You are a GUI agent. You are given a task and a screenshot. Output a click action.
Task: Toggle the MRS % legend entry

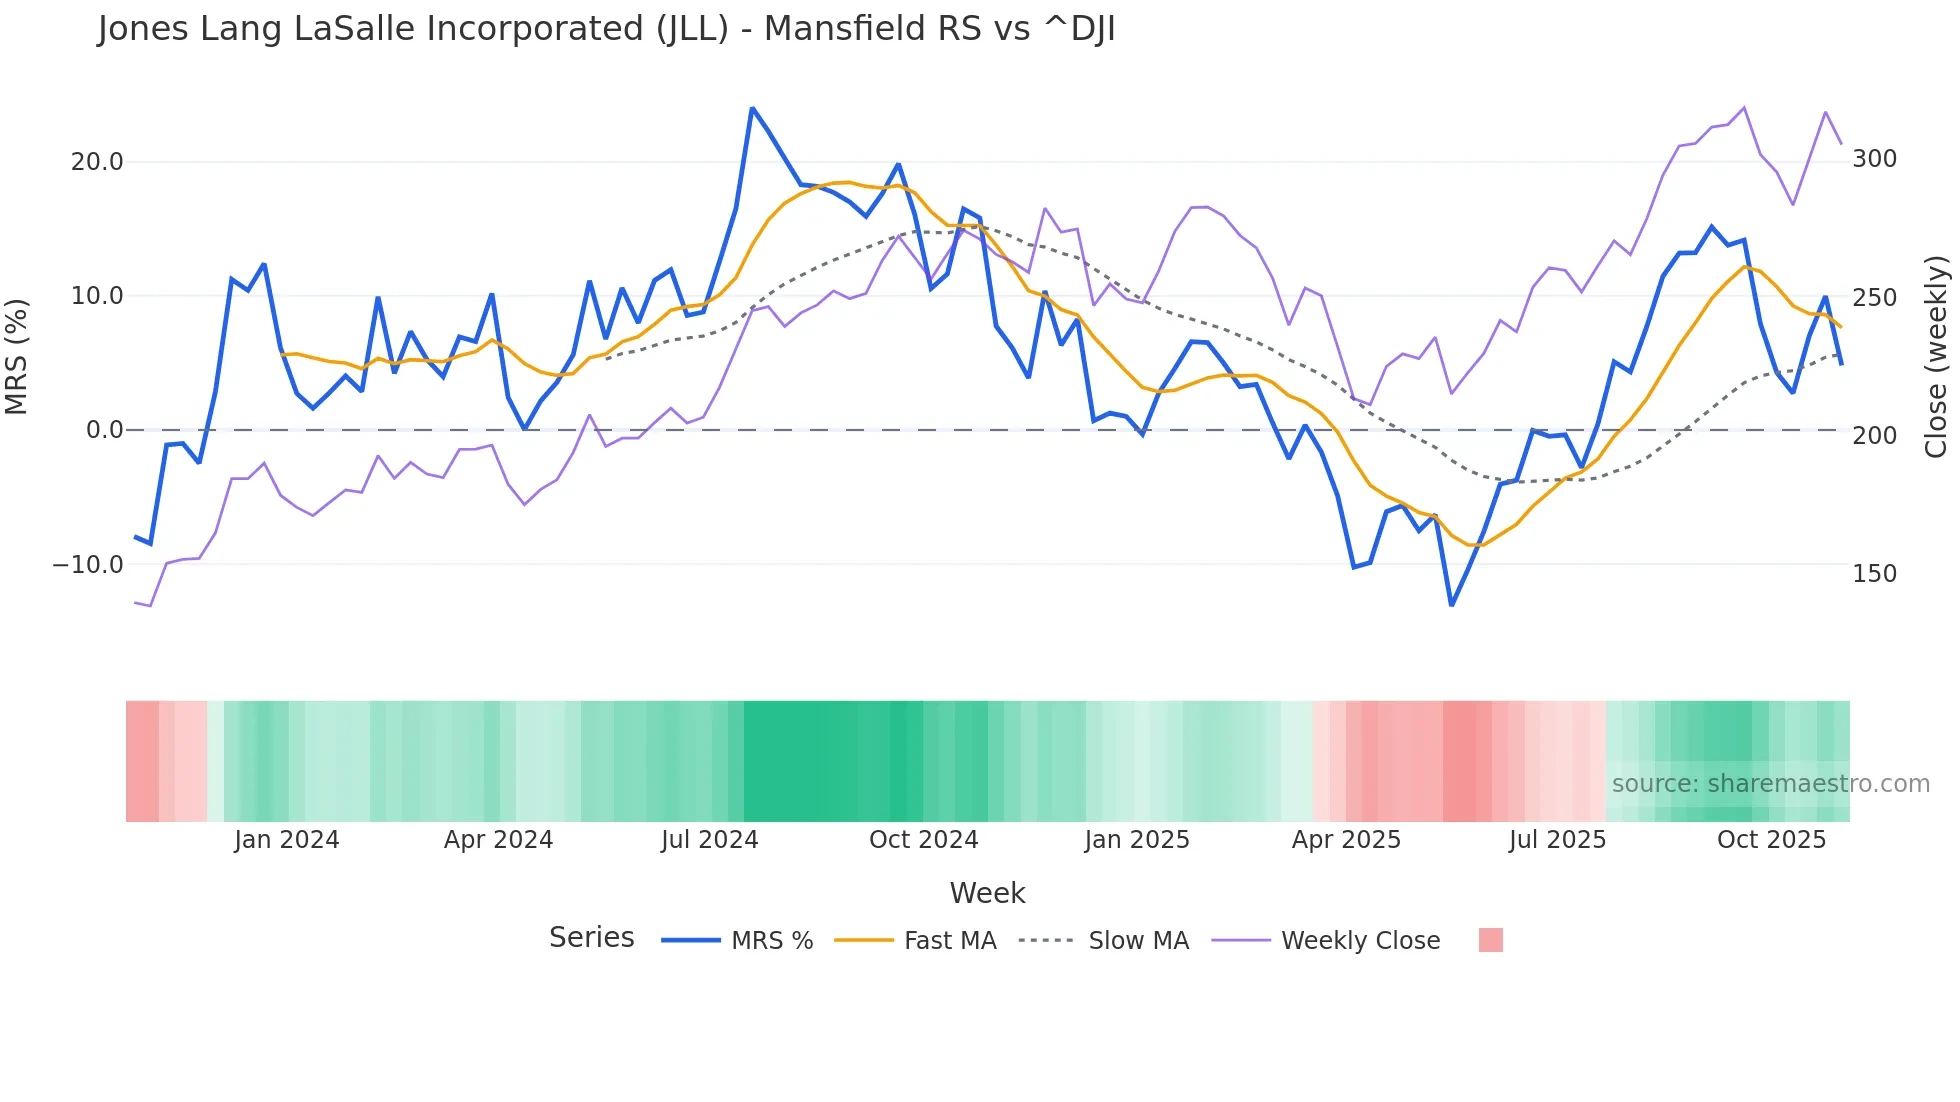(x=737, y=940)
